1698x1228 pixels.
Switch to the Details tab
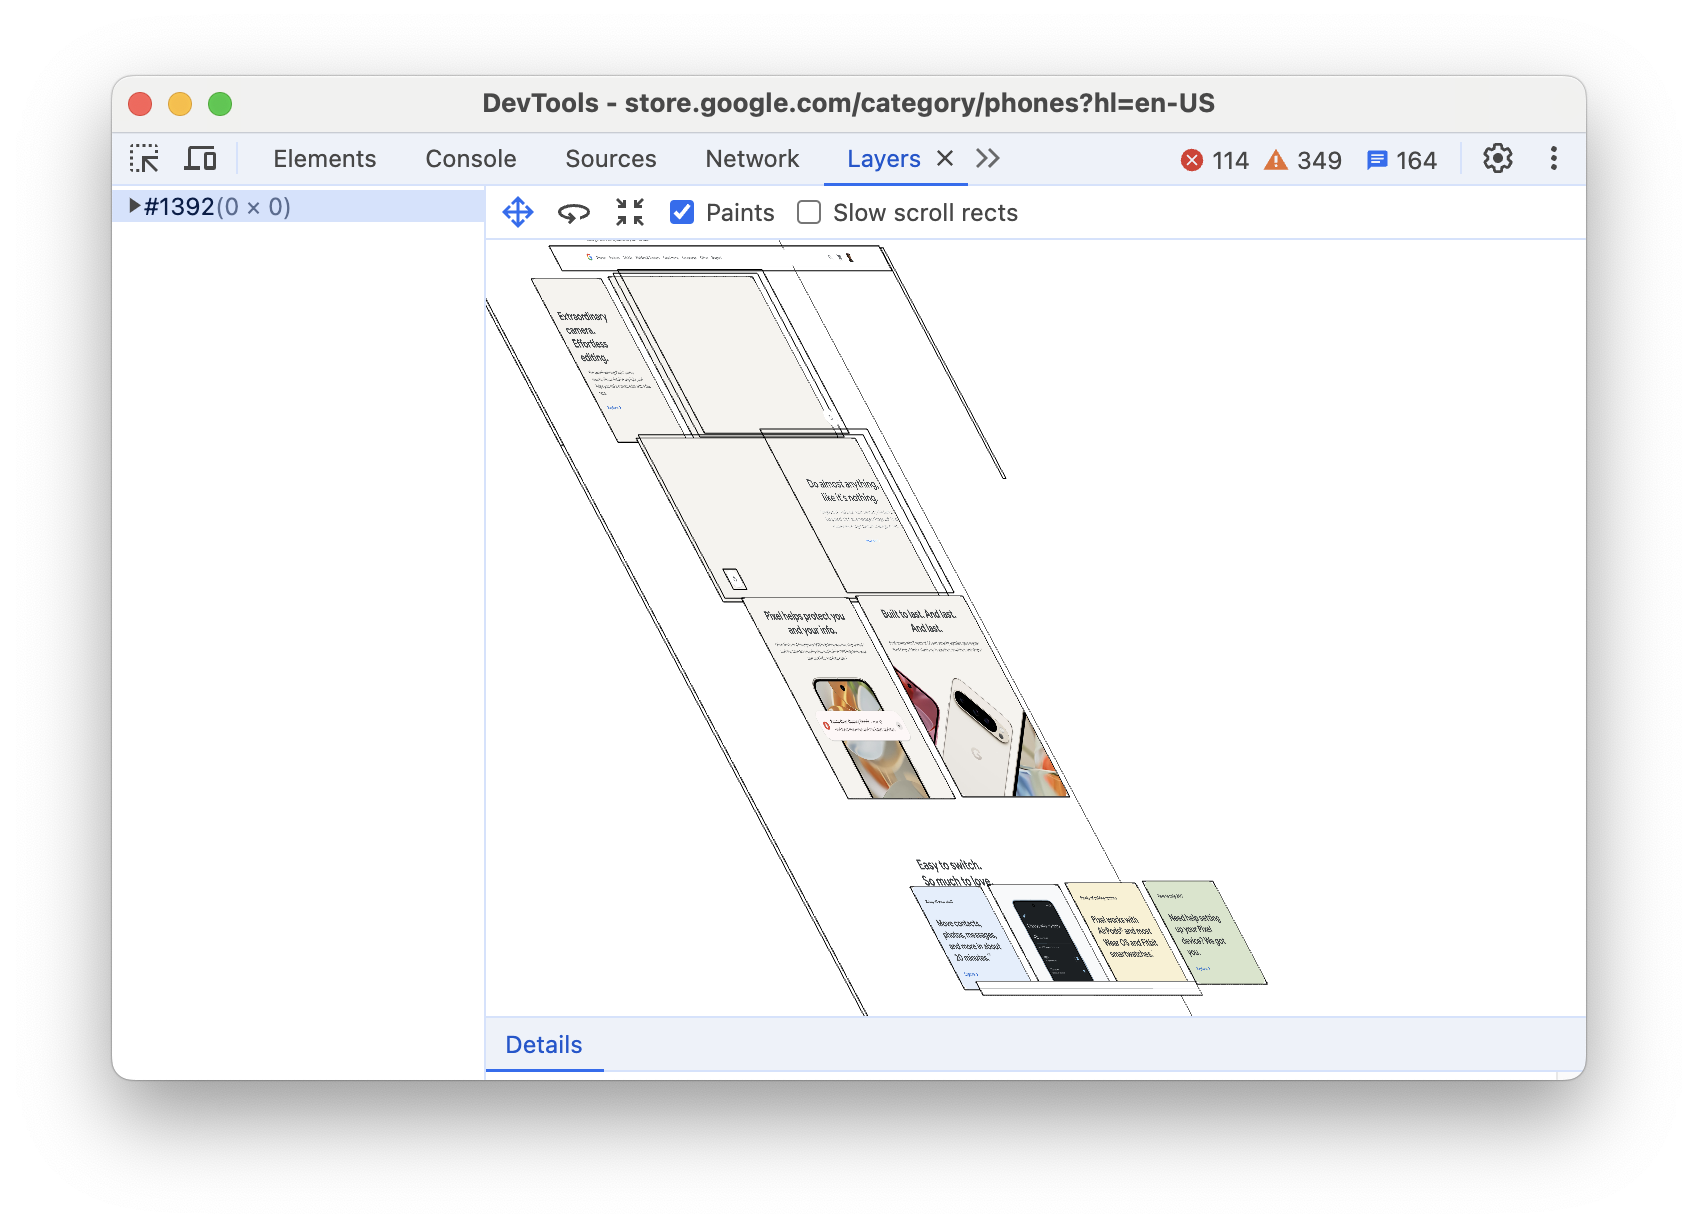544,1044
